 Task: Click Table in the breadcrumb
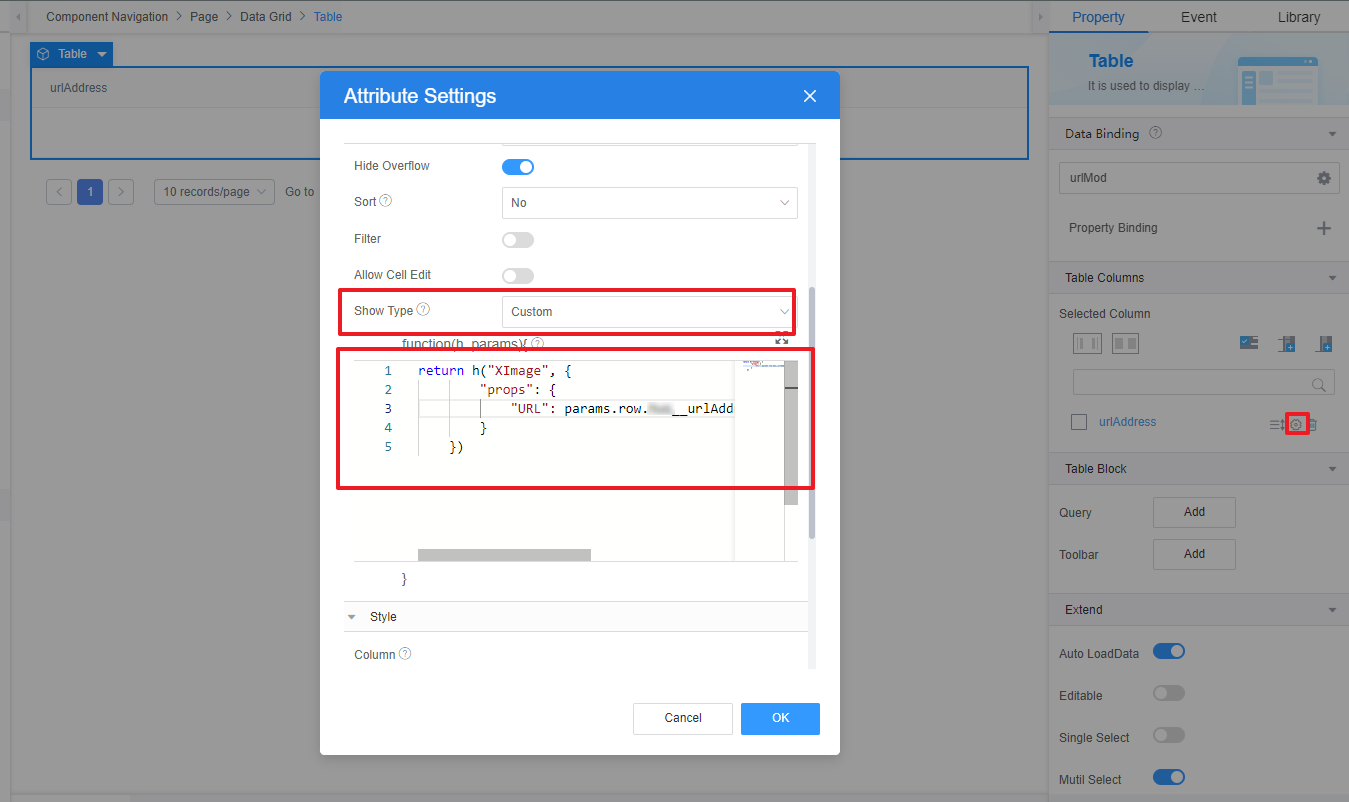(x=328, y=17)
